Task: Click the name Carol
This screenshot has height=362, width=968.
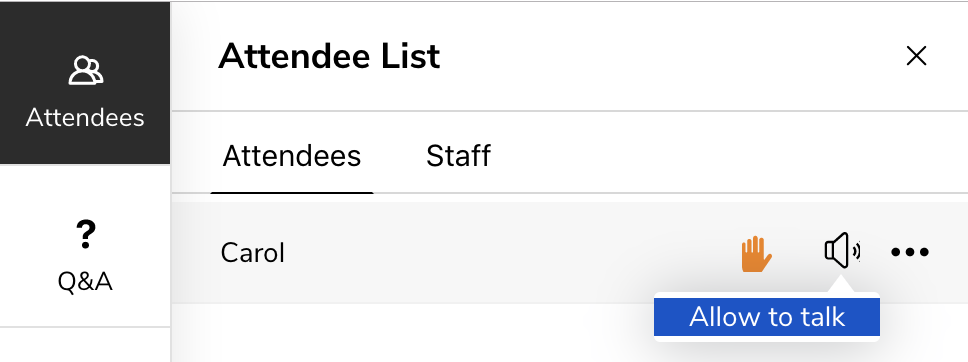Action: [252, 253]
